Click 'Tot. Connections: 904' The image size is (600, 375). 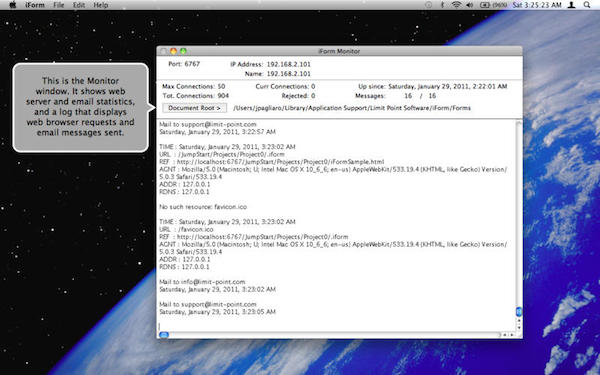pyautogui.click(x=196, y=96)
